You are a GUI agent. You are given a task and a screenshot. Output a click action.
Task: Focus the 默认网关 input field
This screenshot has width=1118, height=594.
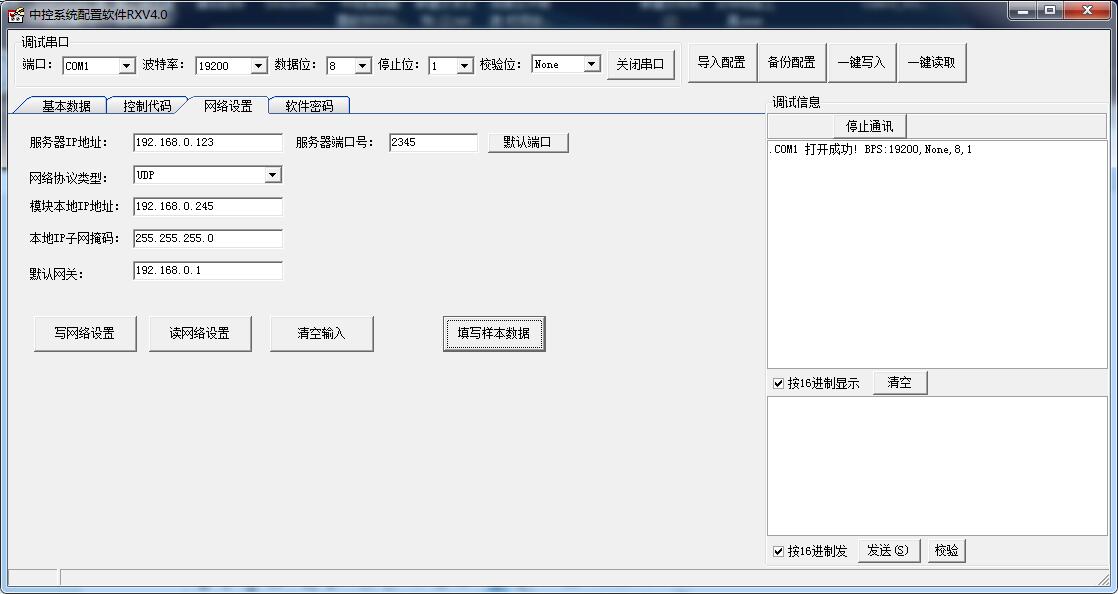point(207,270)
